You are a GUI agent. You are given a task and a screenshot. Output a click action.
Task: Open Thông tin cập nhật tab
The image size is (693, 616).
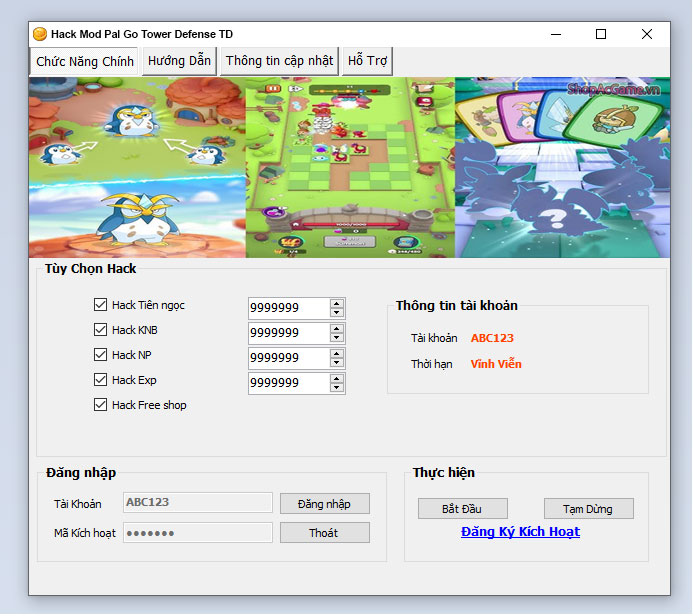[279, 61]
